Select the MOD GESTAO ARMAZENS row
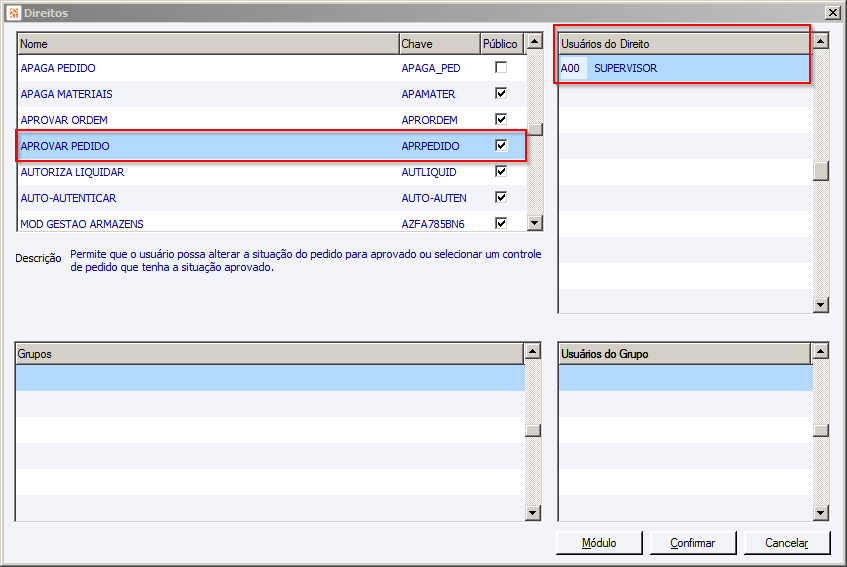 (x=272, y=221)
